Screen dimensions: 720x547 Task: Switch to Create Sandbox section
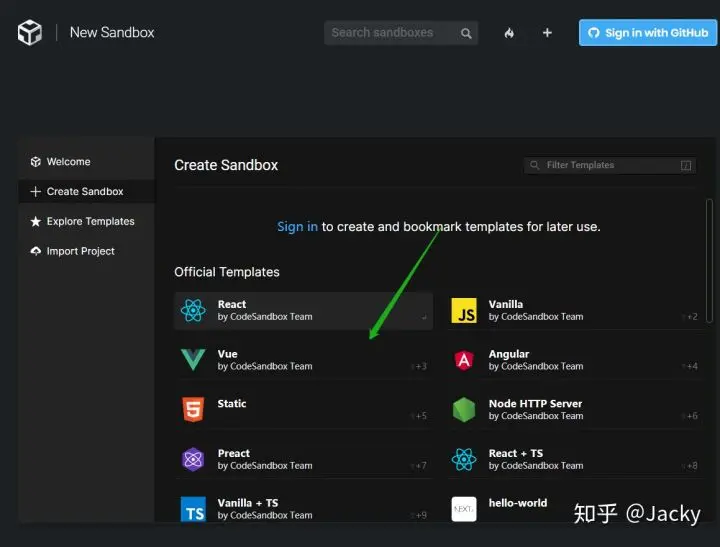pos(85,191)
